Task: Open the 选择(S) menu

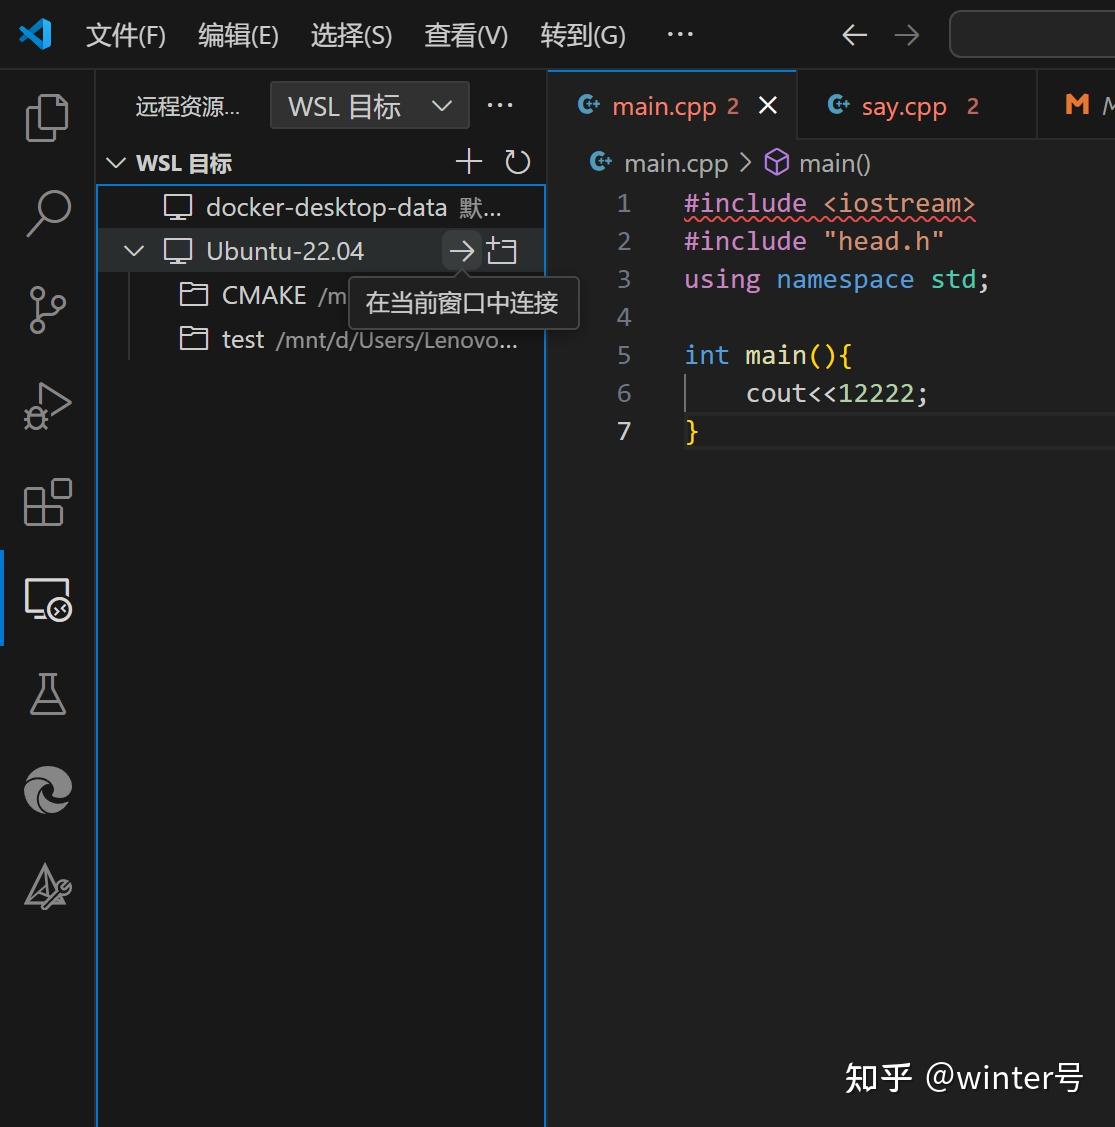Action: [351, 34]
